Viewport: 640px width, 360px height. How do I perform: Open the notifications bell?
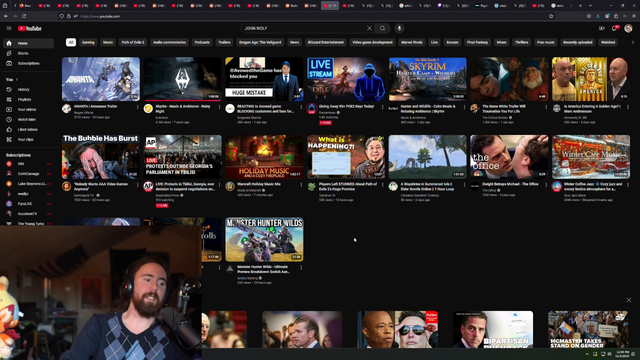pyautogui.click(x=614, y=28)
